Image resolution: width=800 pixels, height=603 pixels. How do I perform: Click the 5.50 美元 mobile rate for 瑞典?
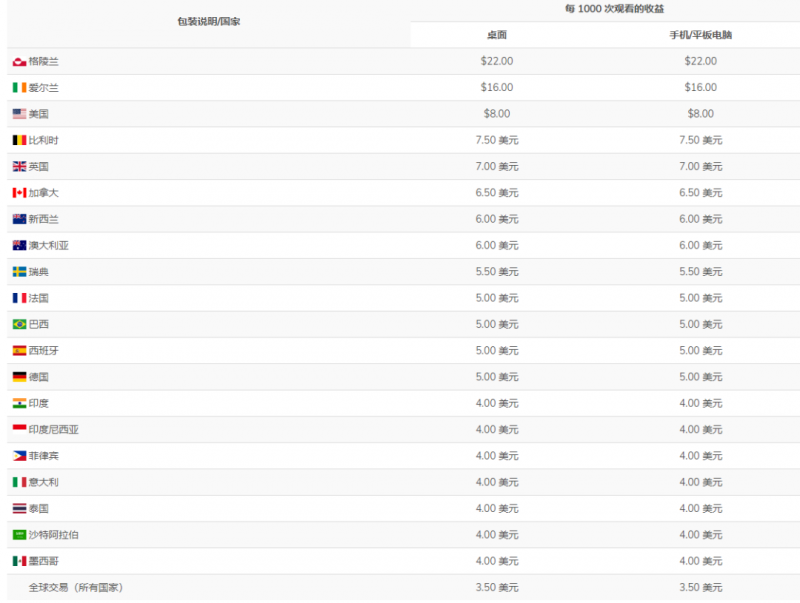(x=700, y=272)
